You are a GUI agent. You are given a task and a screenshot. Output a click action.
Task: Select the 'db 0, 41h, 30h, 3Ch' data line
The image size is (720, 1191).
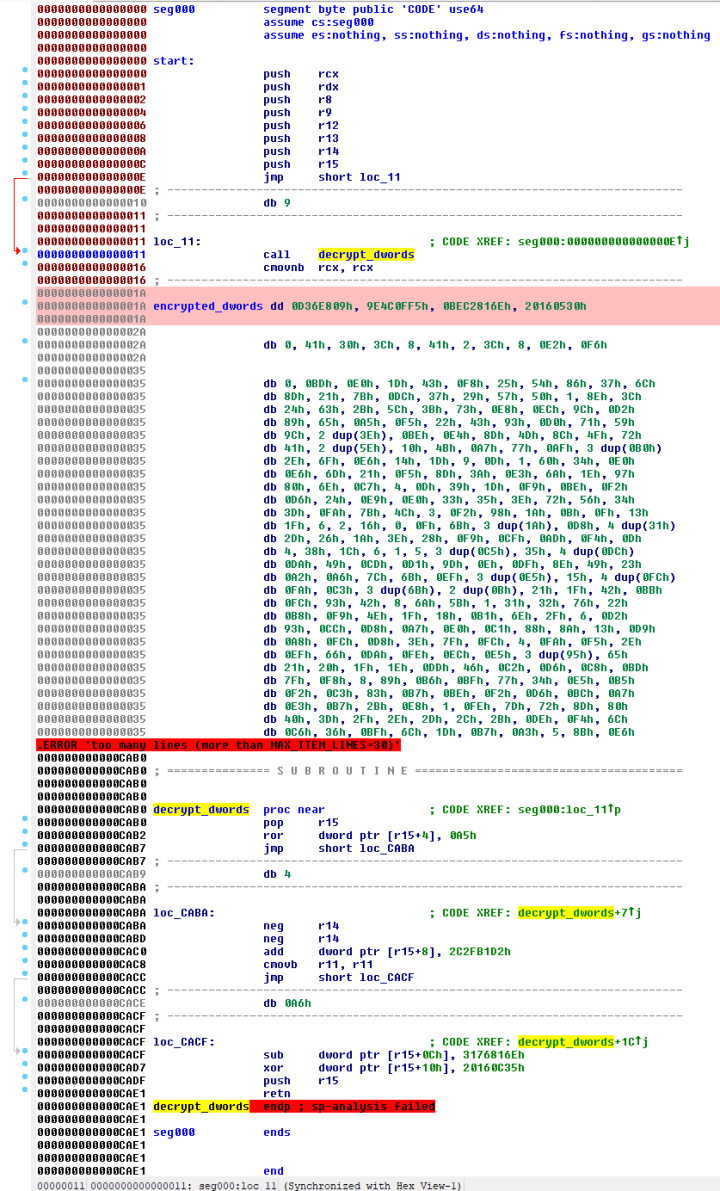[x=435, y=345]
